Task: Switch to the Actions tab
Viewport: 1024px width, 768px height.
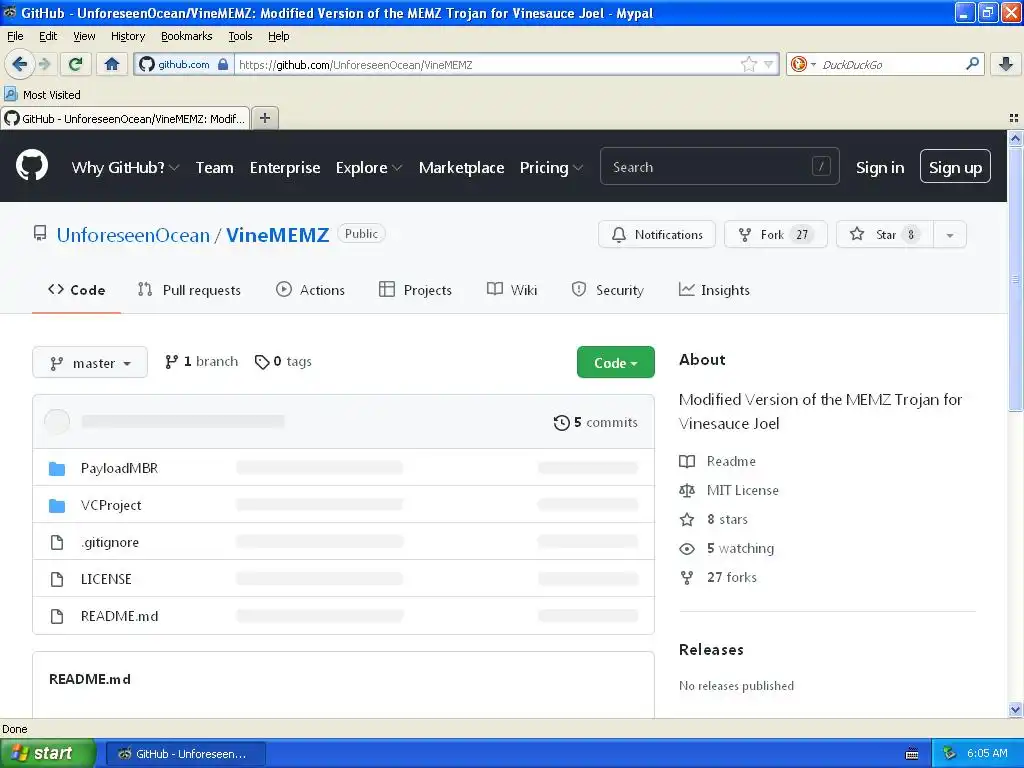Action: pyautogui.click(x=310, y=290)
